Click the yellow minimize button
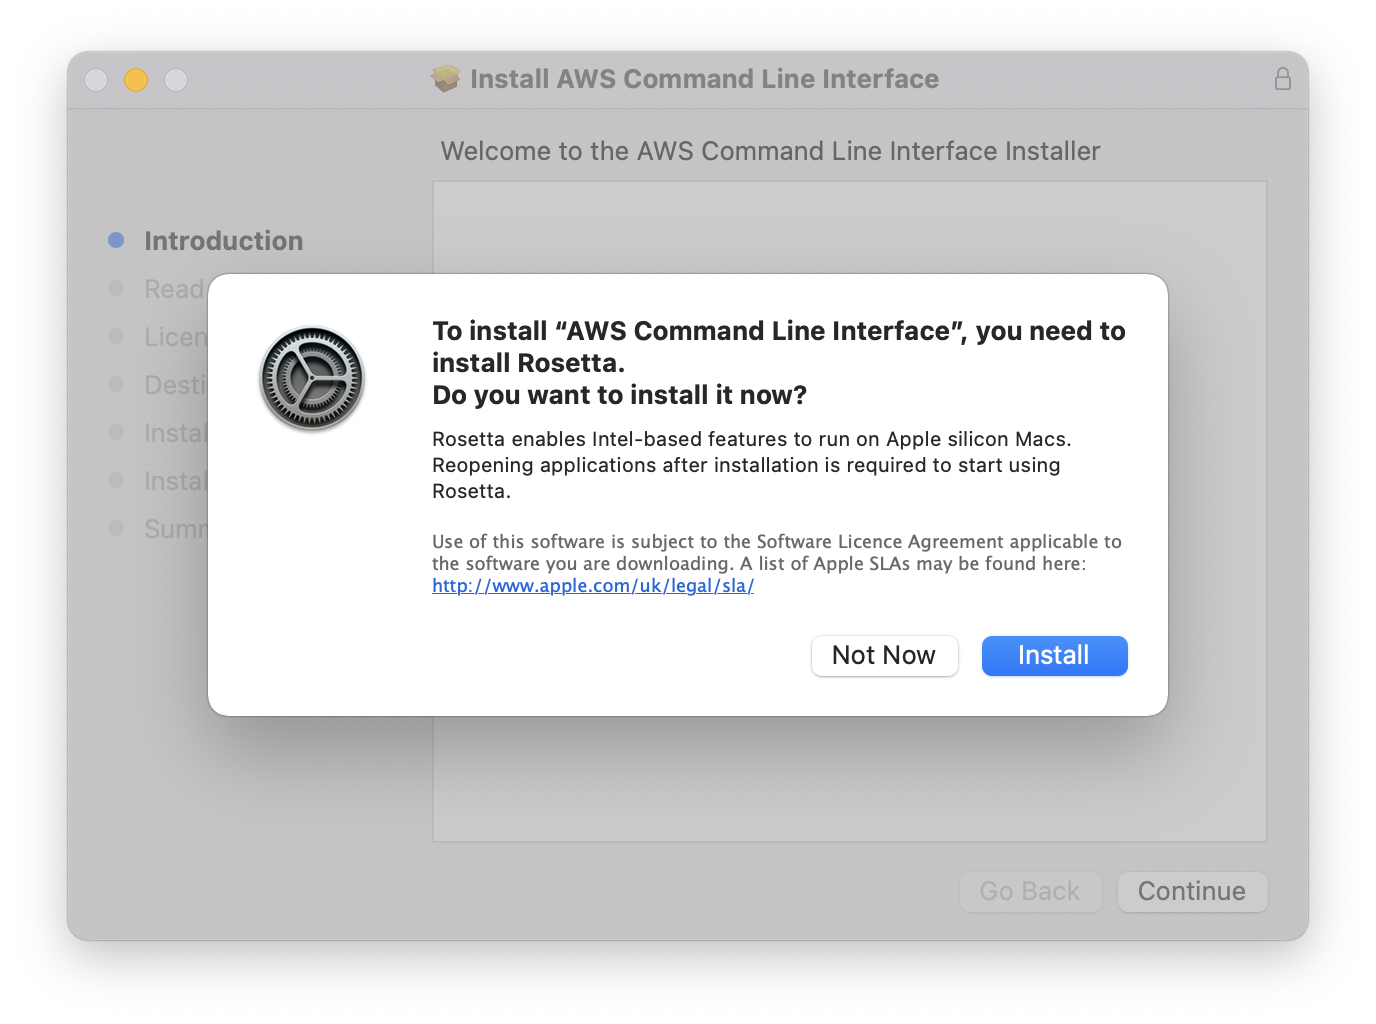 135,79
